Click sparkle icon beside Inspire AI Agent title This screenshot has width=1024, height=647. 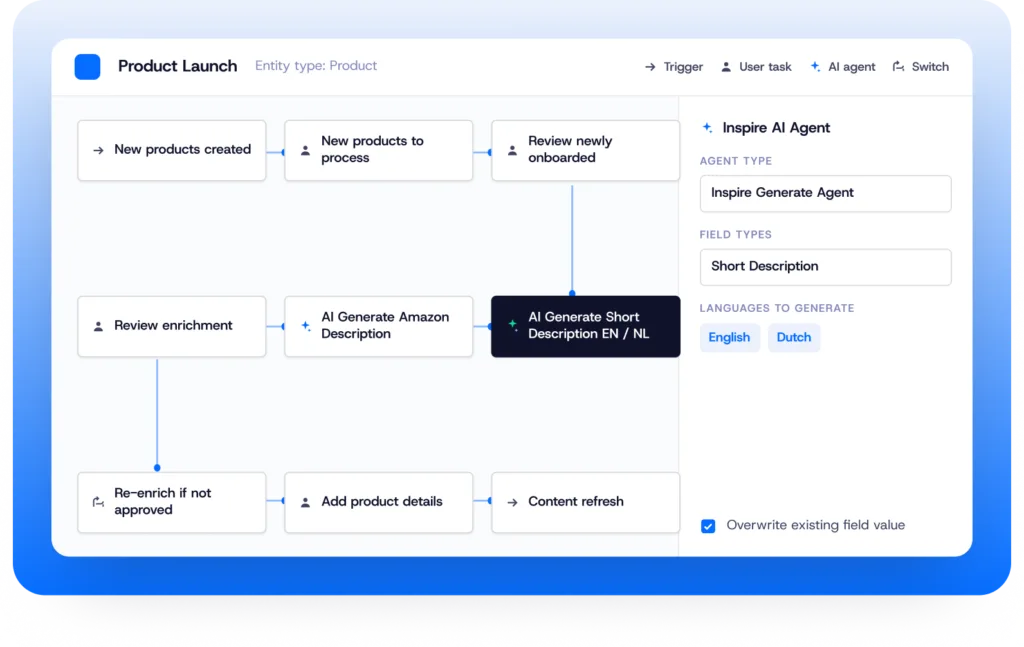[707, 127]
